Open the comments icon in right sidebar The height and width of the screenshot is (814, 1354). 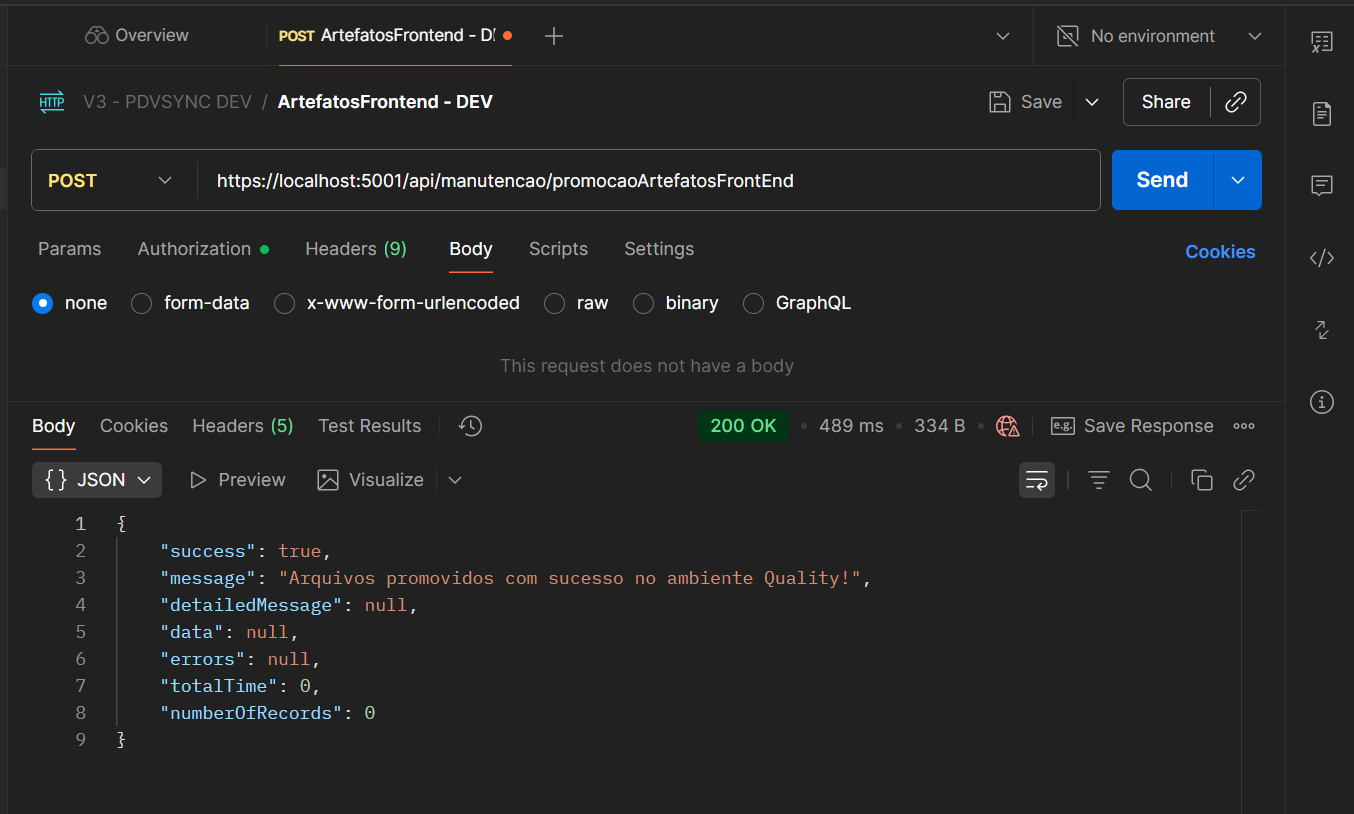[x=1322, y=186]
